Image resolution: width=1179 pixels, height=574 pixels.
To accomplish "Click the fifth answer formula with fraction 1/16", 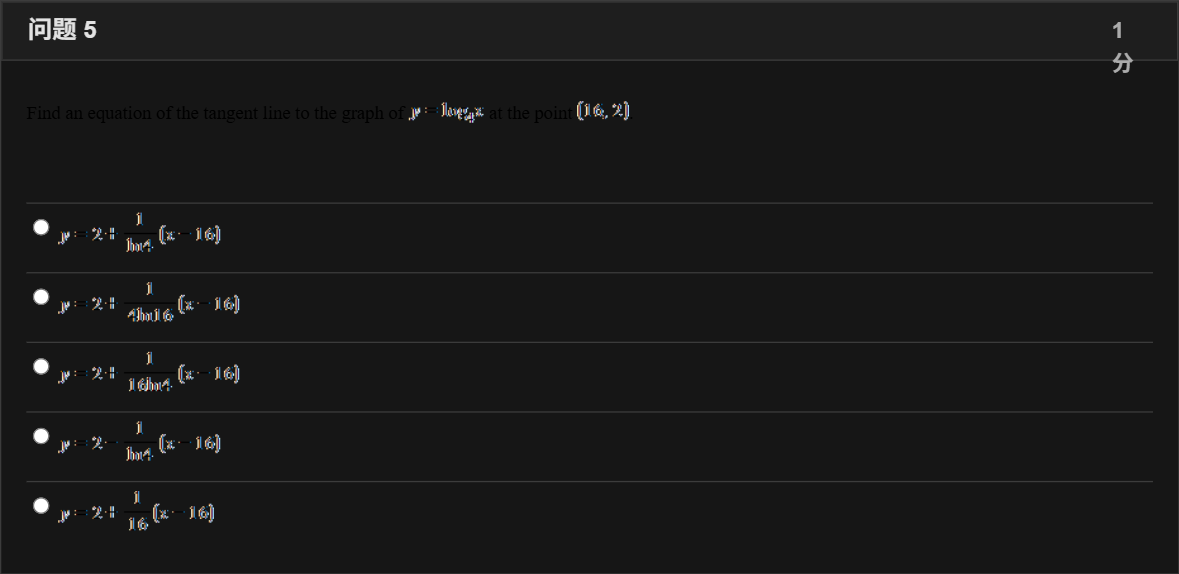I will 137,512.
